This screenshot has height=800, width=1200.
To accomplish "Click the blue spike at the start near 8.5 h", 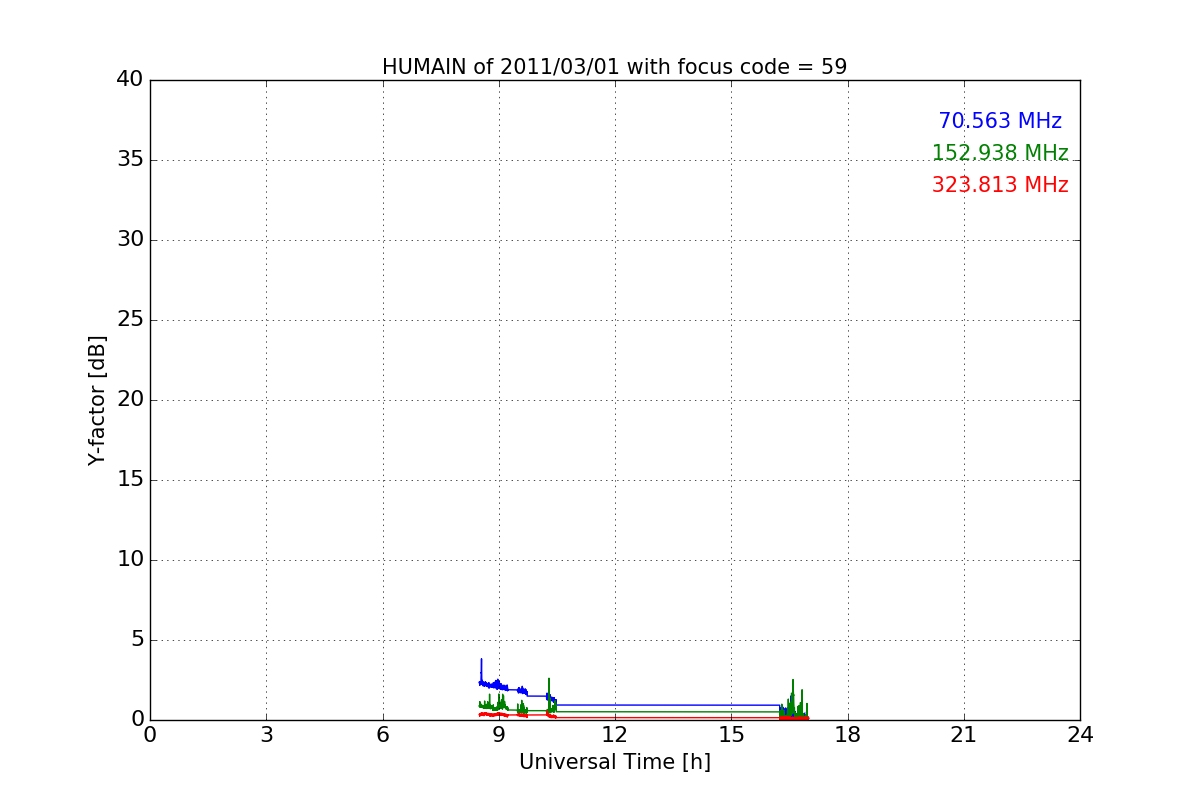I will click(x=481, y=671).
